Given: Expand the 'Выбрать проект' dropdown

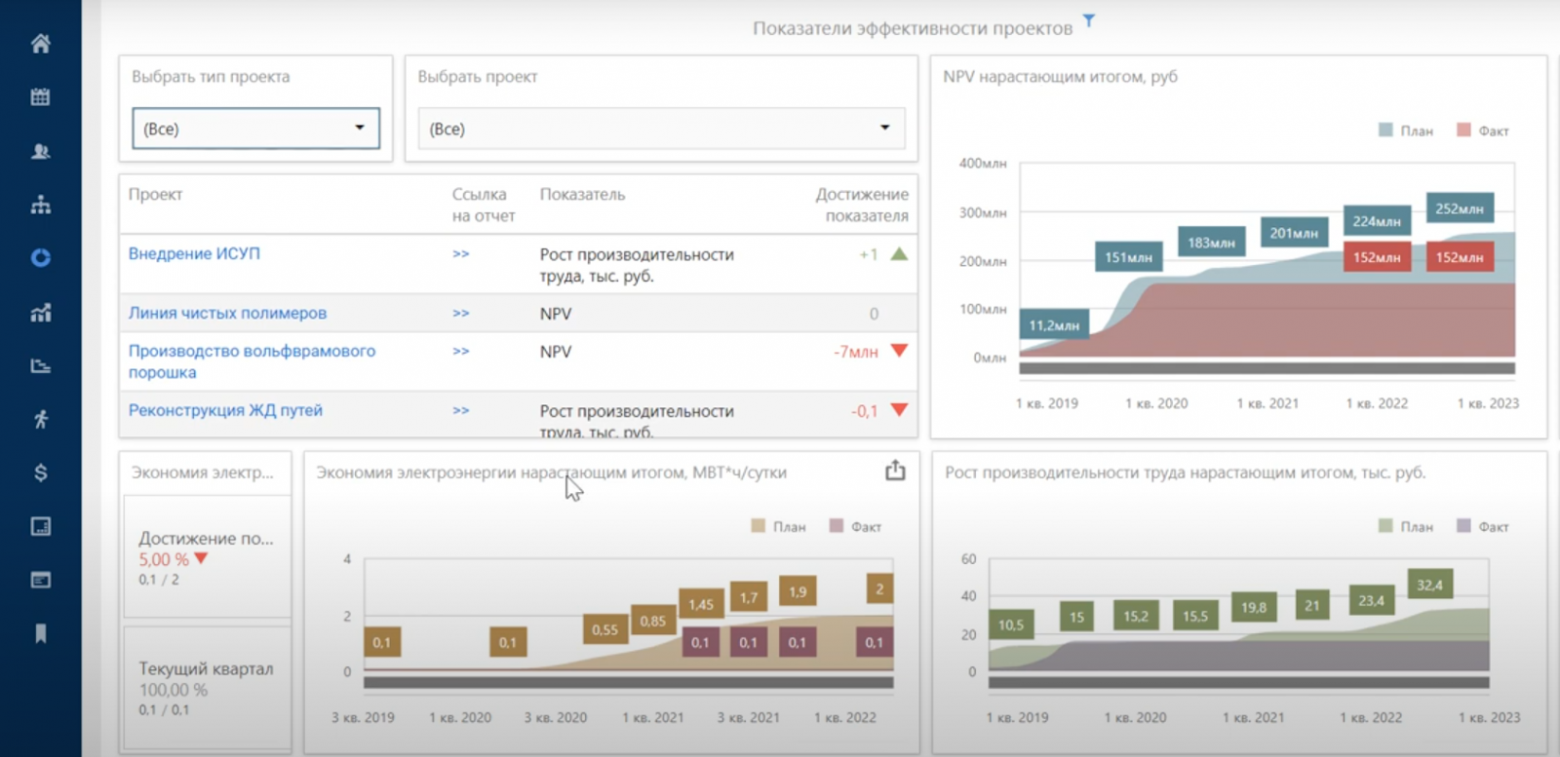Looking at the screenshot, I should (661, 129).
